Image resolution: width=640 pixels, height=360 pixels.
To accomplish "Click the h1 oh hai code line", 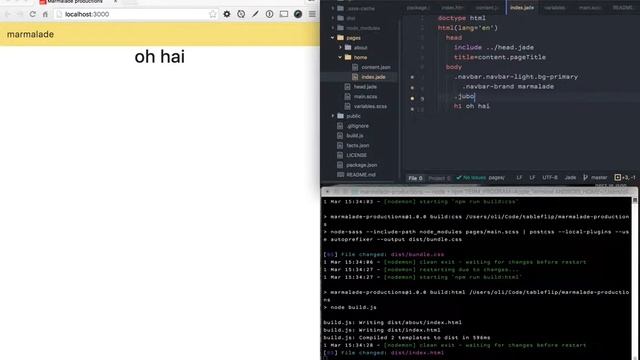I will (471, 107).
